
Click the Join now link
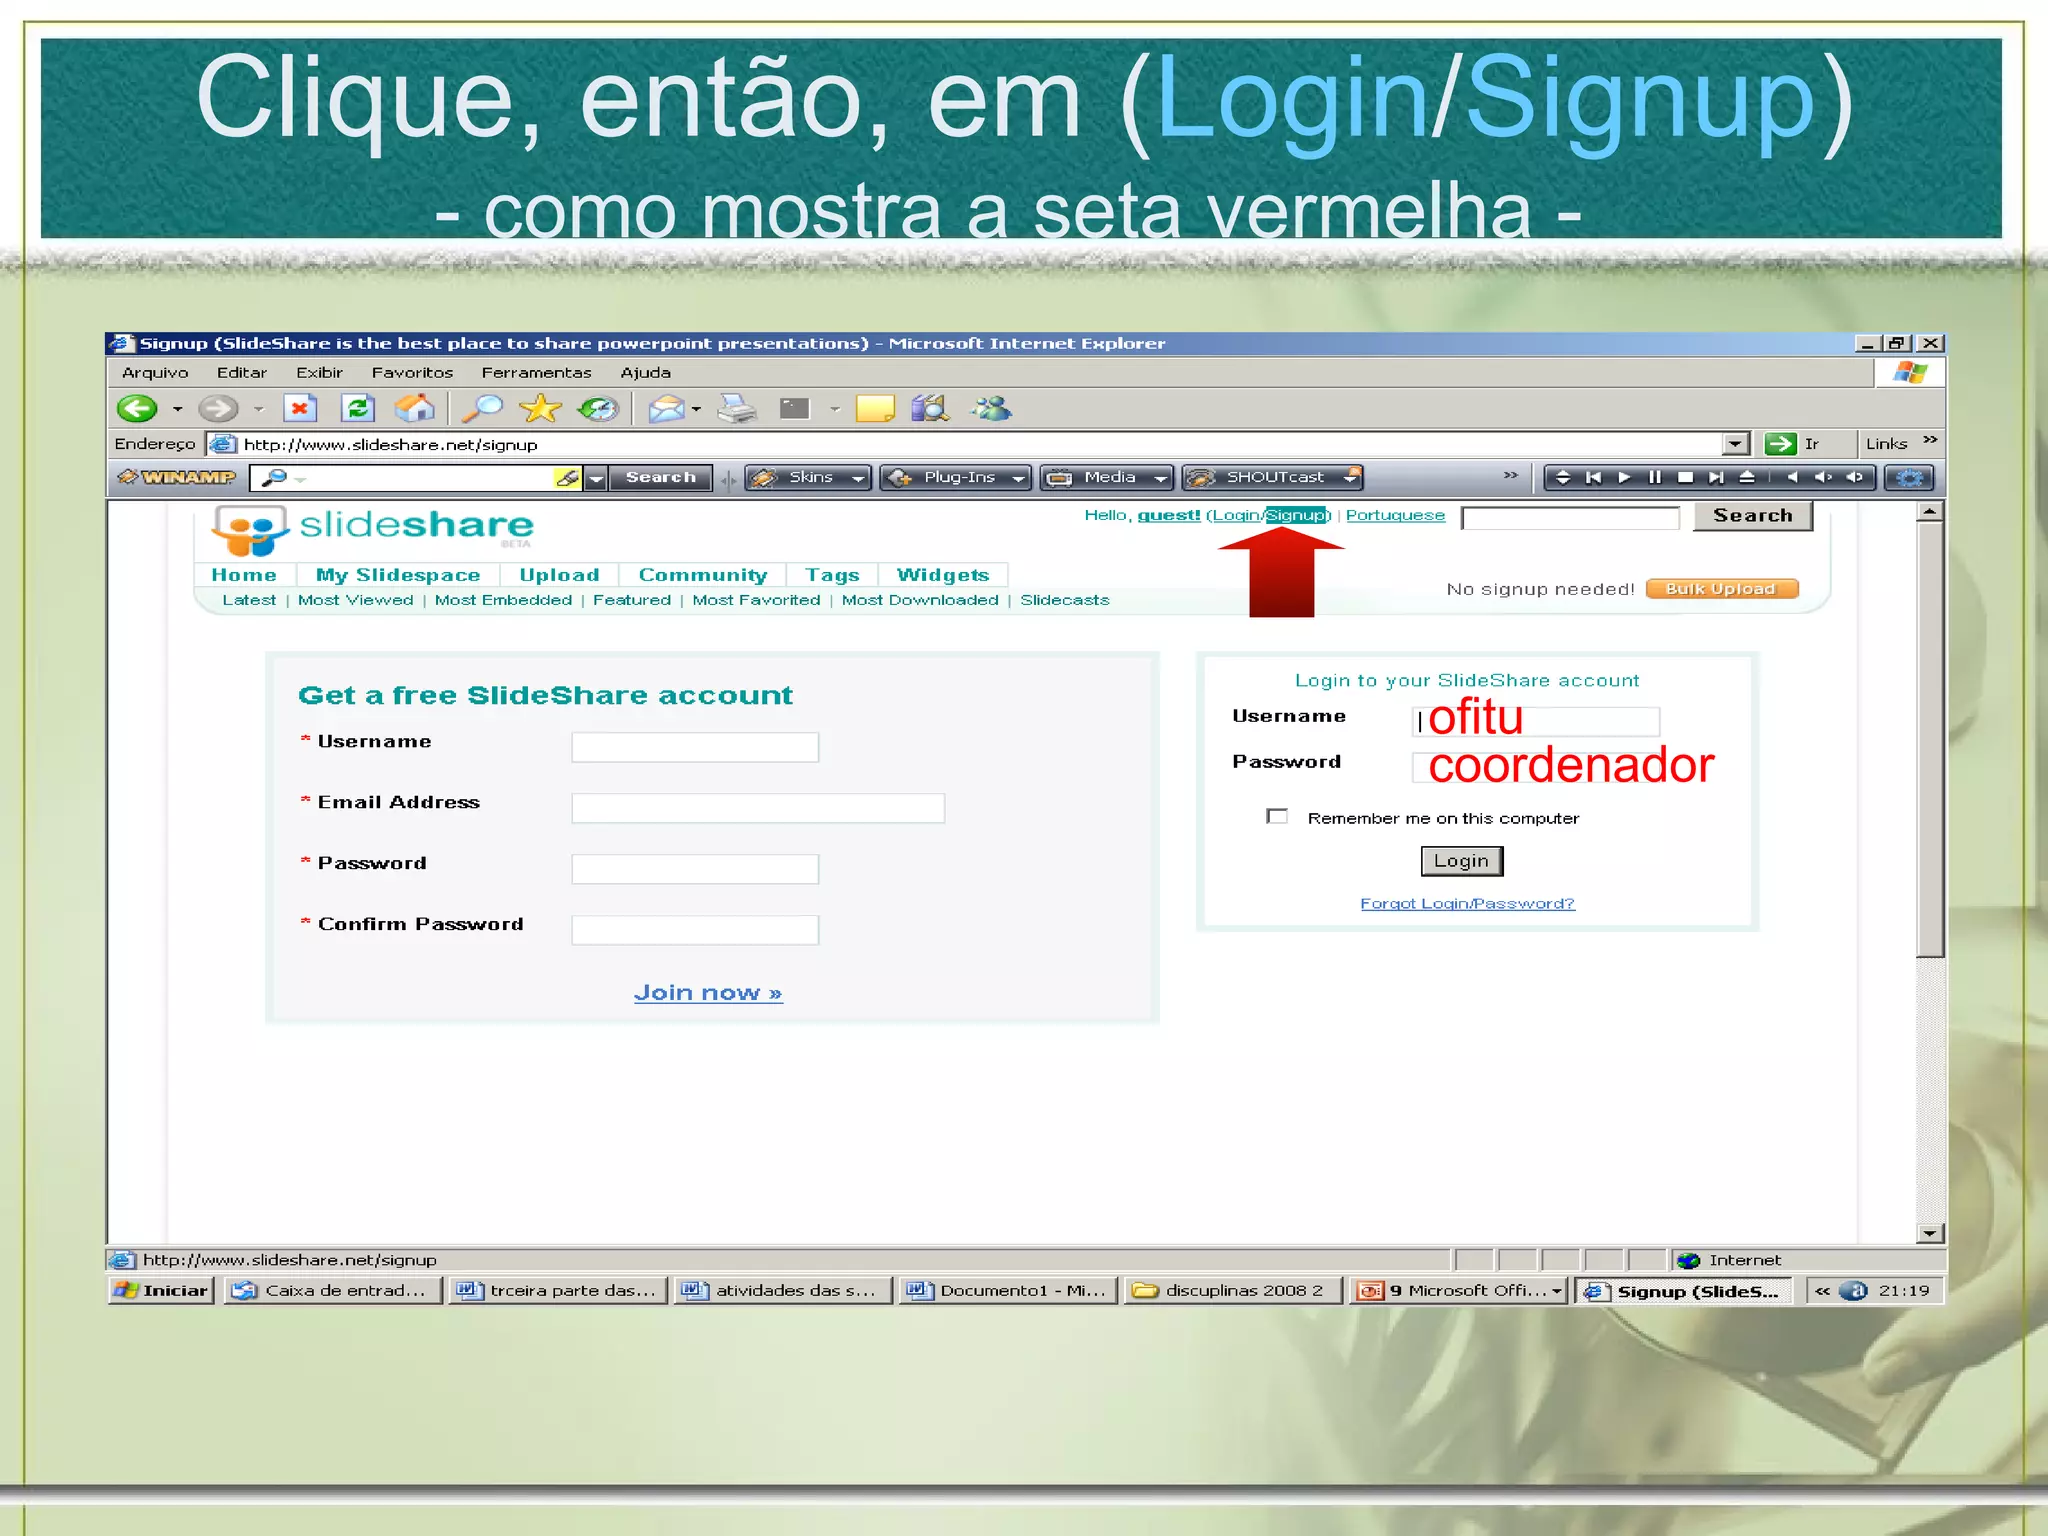click(708, 992)
